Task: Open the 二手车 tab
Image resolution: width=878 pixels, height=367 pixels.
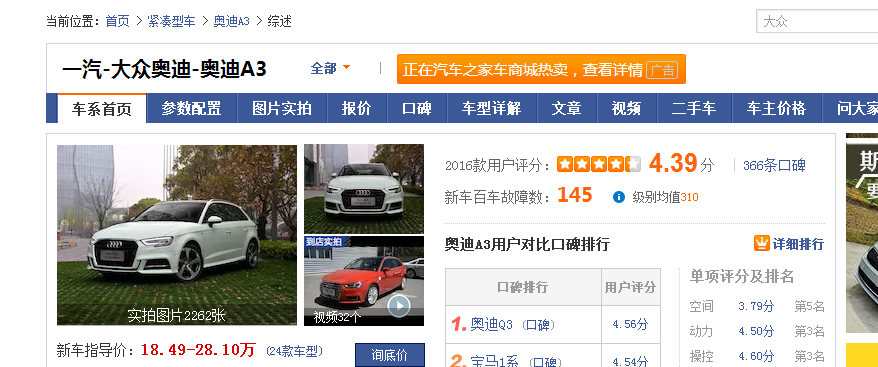Action: pos(694,109)
